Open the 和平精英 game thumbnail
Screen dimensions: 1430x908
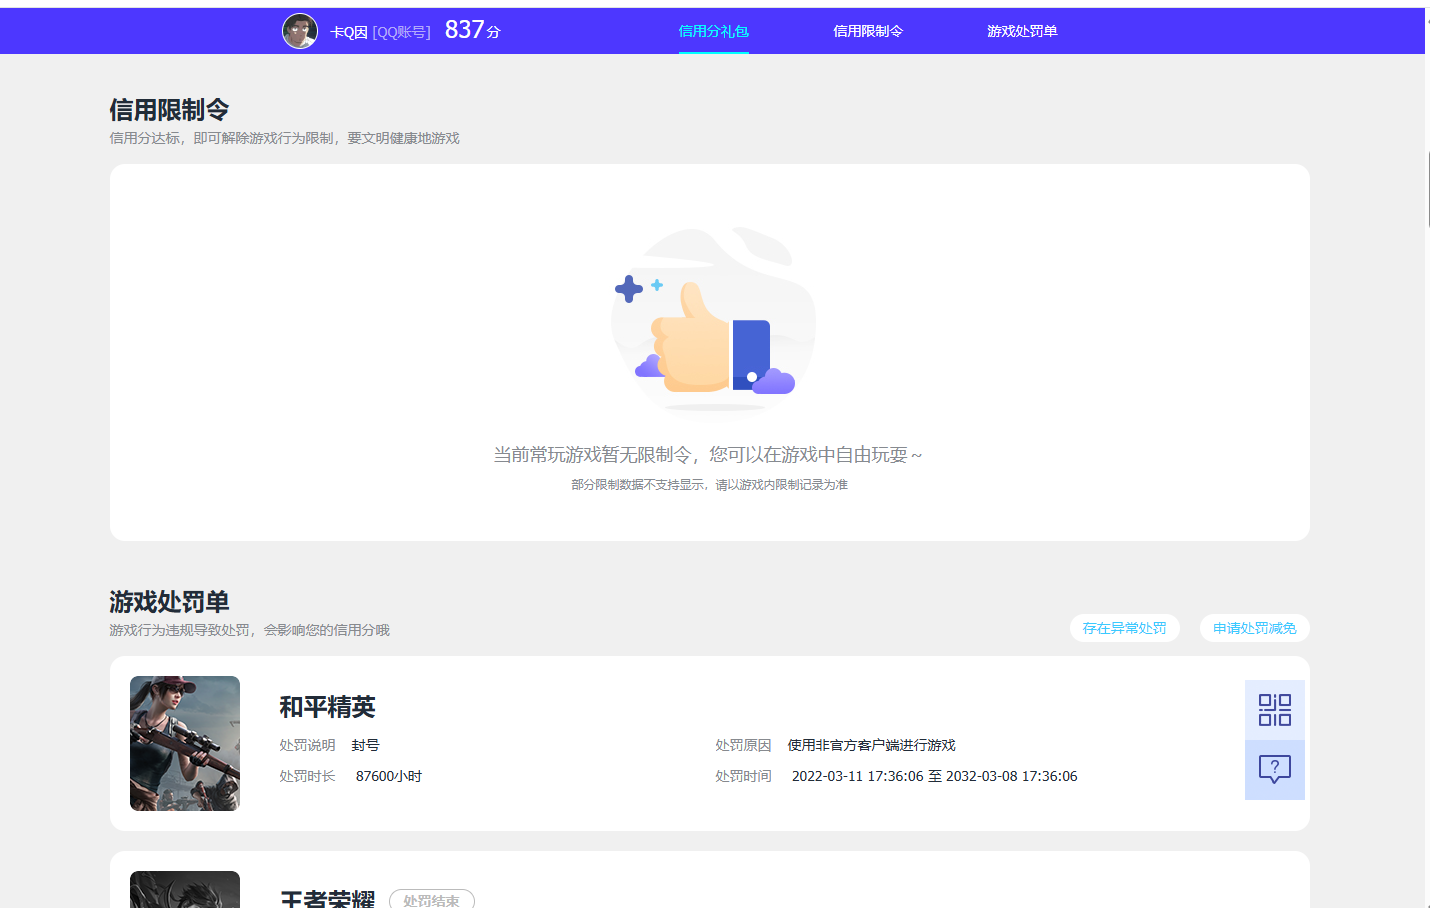(x=184, y=743)
